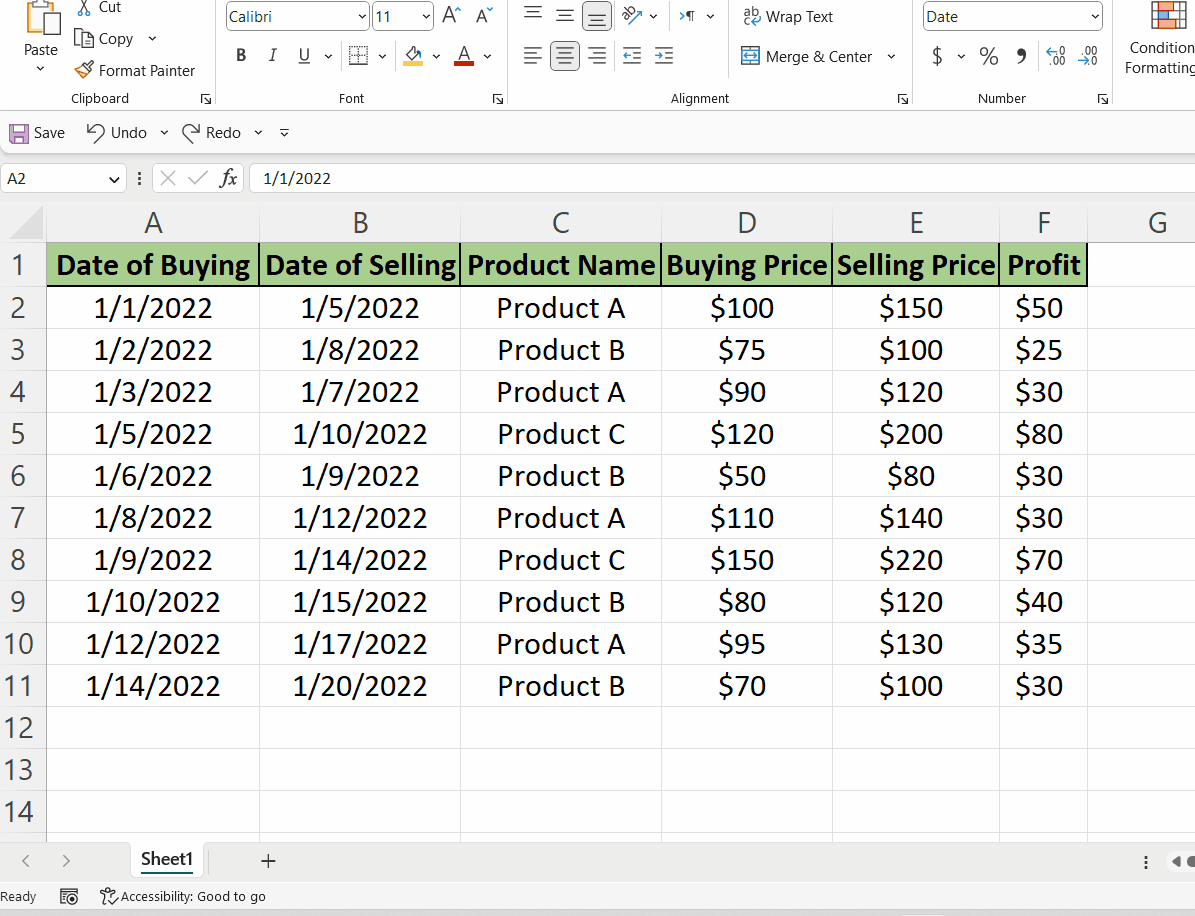Switch to the Sheet1 tab
Screen dimensions: 1195x916
(166, 859)
